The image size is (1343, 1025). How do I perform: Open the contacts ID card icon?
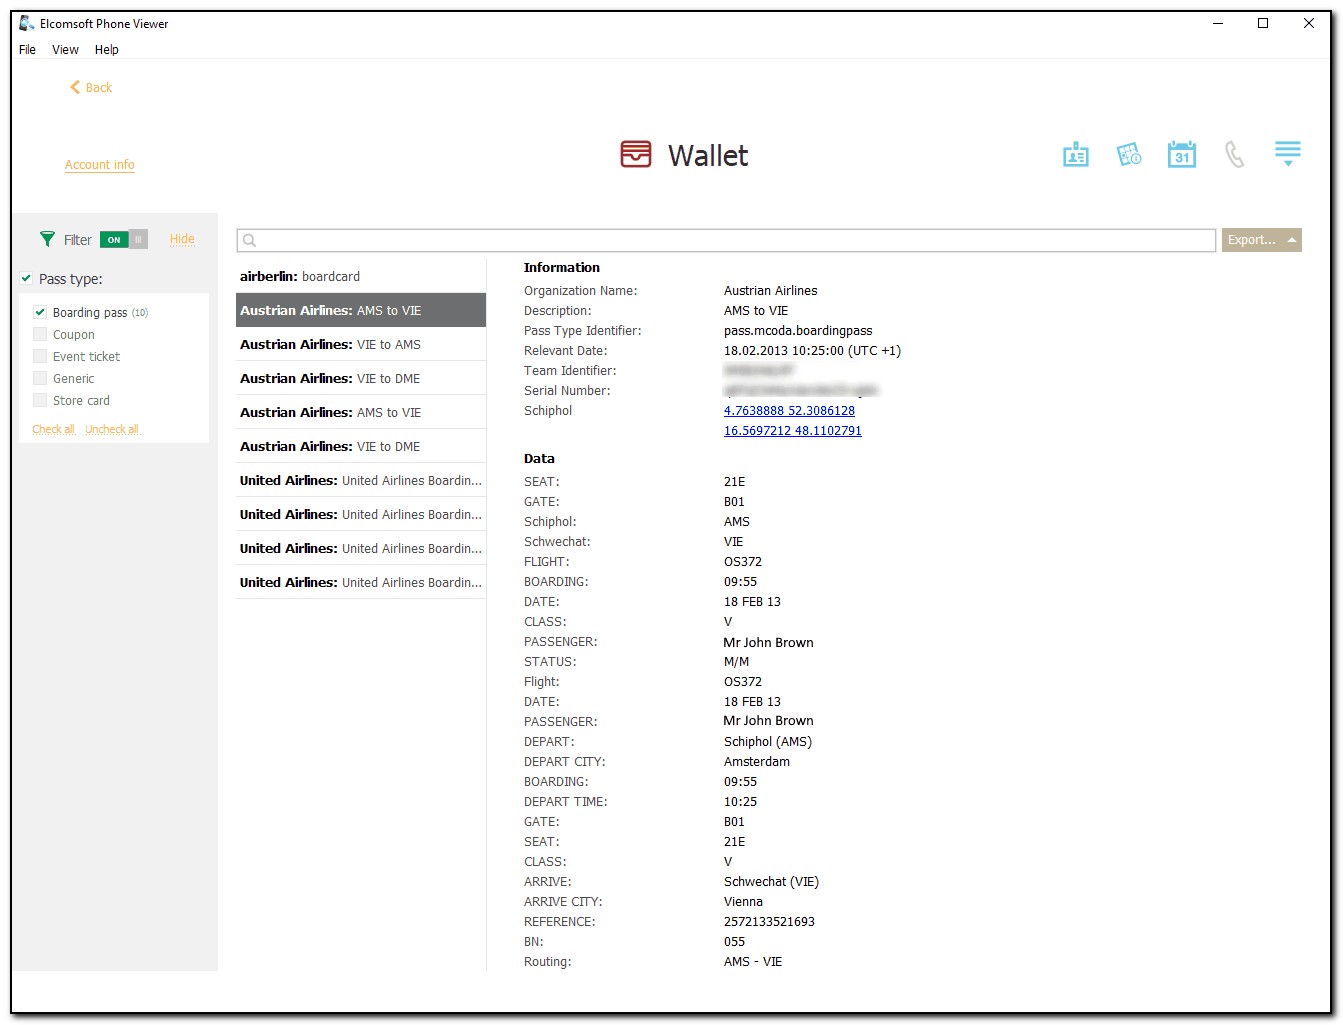click(1075, 155)
